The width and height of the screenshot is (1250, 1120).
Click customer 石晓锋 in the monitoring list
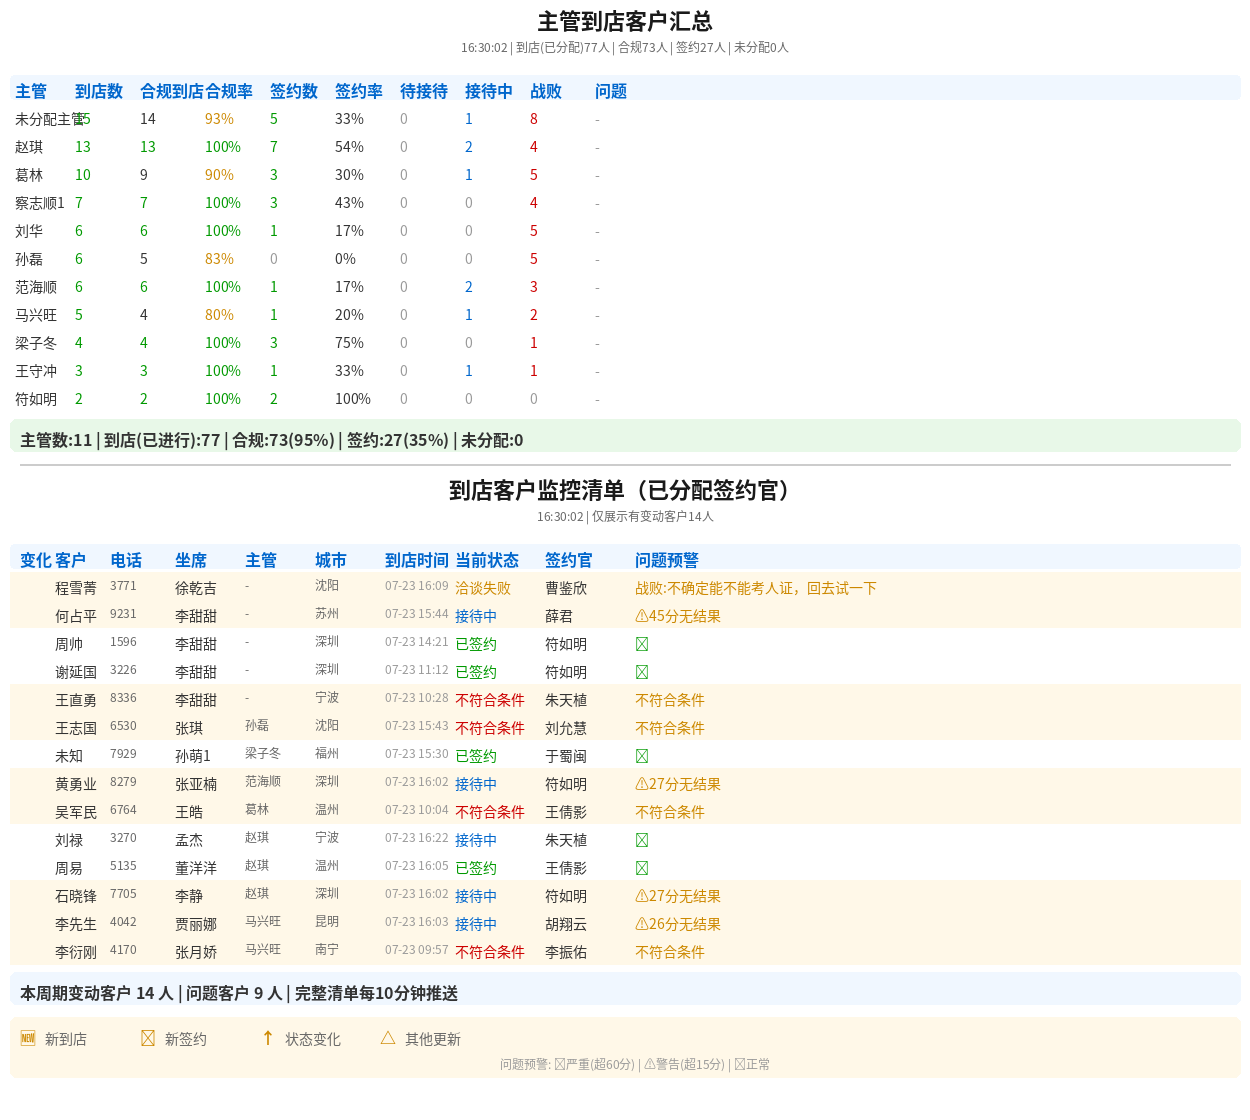(x=76, y=896)
